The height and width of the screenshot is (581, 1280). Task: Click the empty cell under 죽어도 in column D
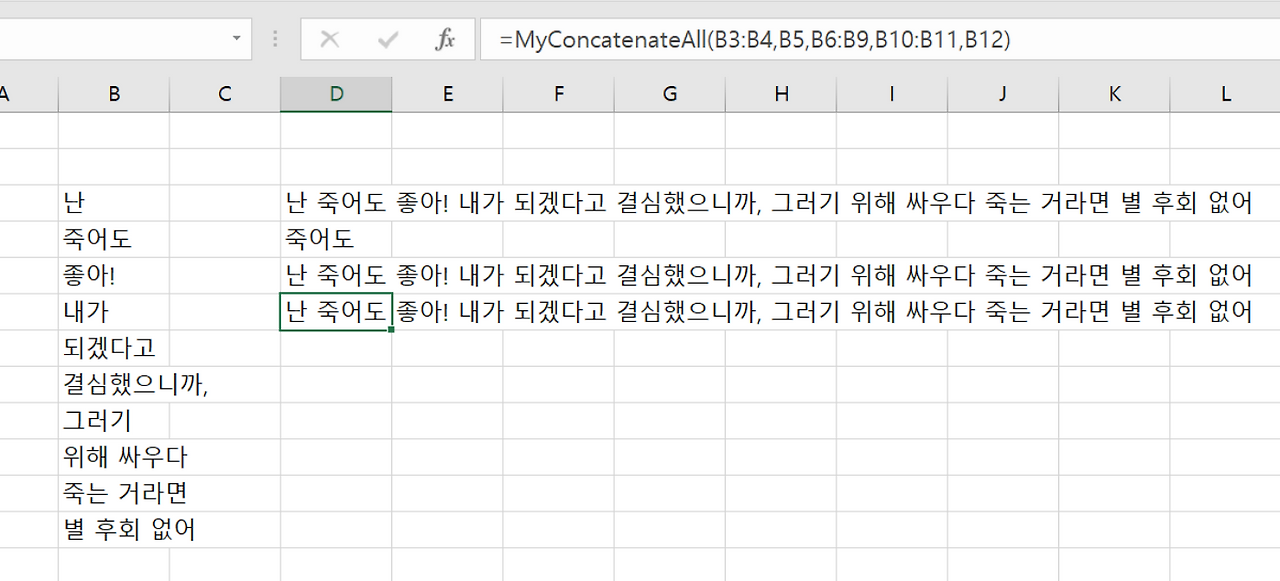[336, 347]
